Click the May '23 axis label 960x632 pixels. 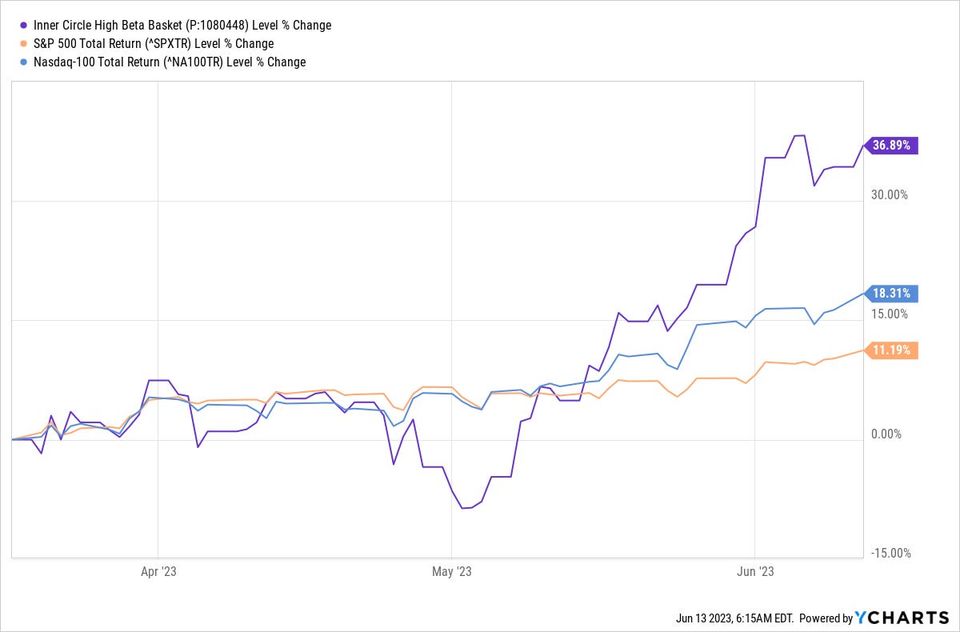451,572
